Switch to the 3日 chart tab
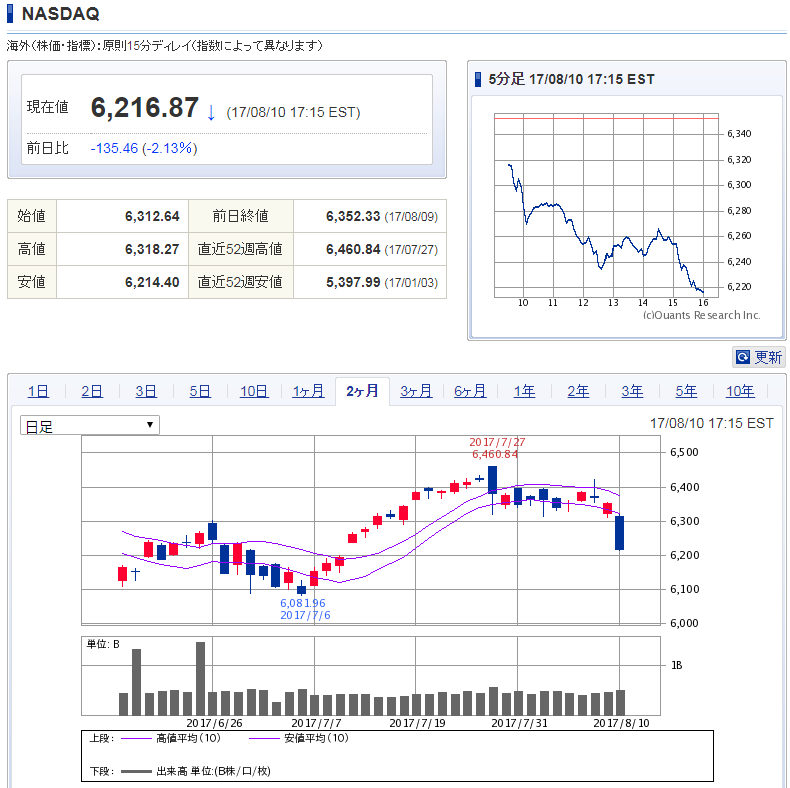This screenshot has height=788, width=790. coord(146,391)
